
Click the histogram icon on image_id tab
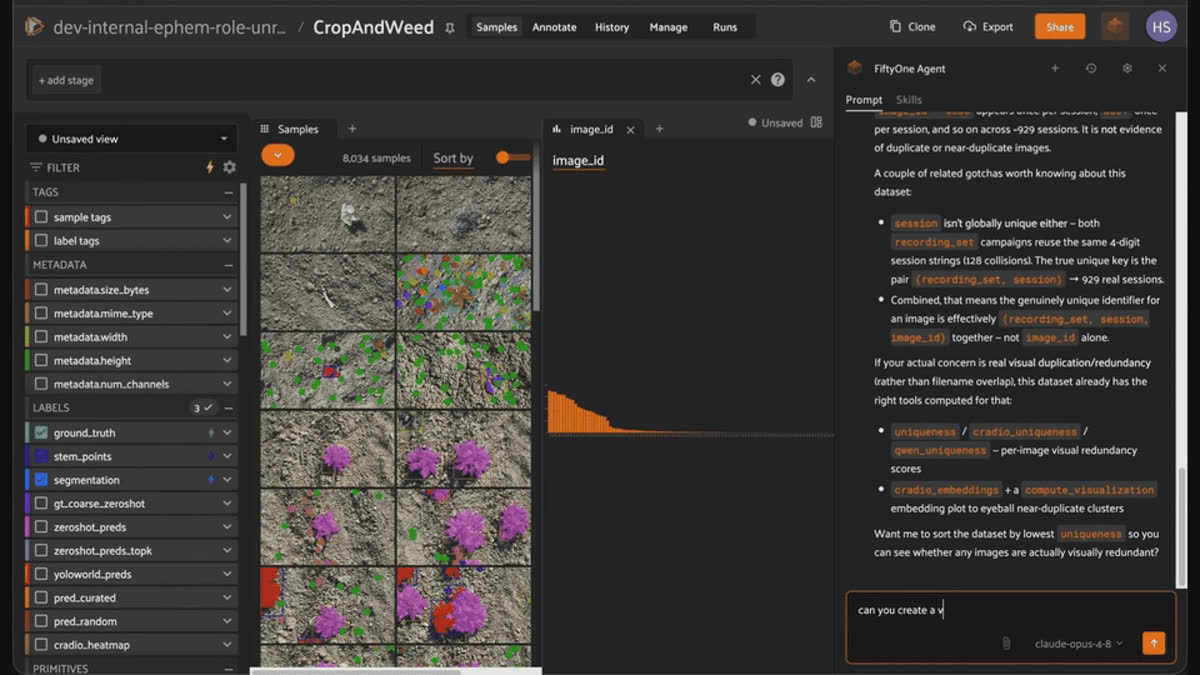[557, 129]
